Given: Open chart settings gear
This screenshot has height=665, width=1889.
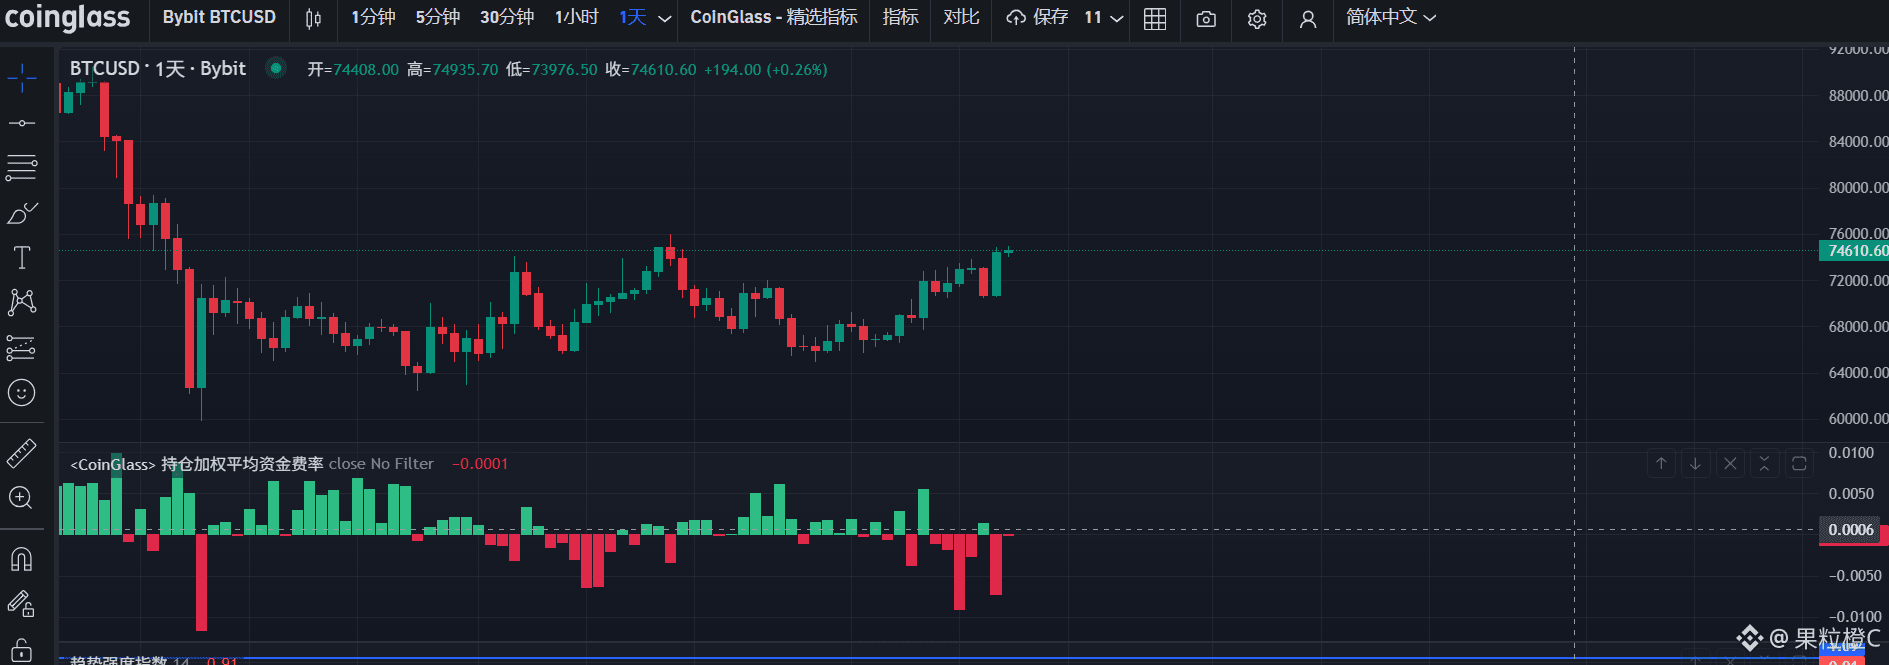Looking at the screenshot, I should click(x=1257, y=18).
